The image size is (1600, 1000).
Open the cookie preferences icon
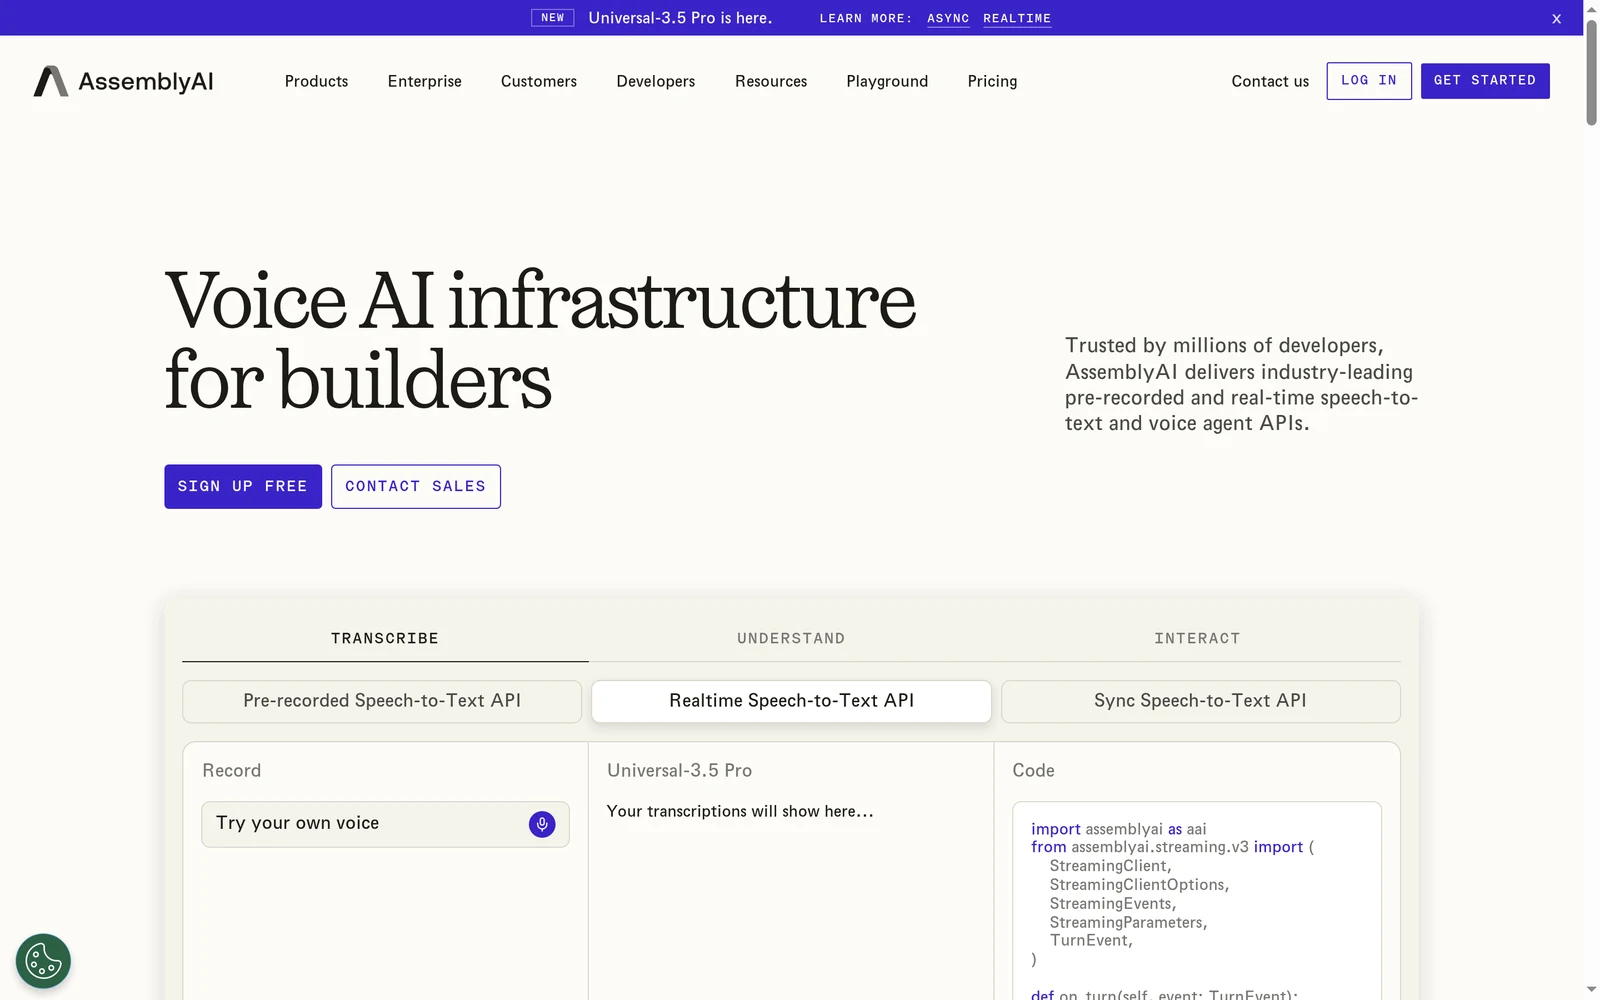point(43,961)
